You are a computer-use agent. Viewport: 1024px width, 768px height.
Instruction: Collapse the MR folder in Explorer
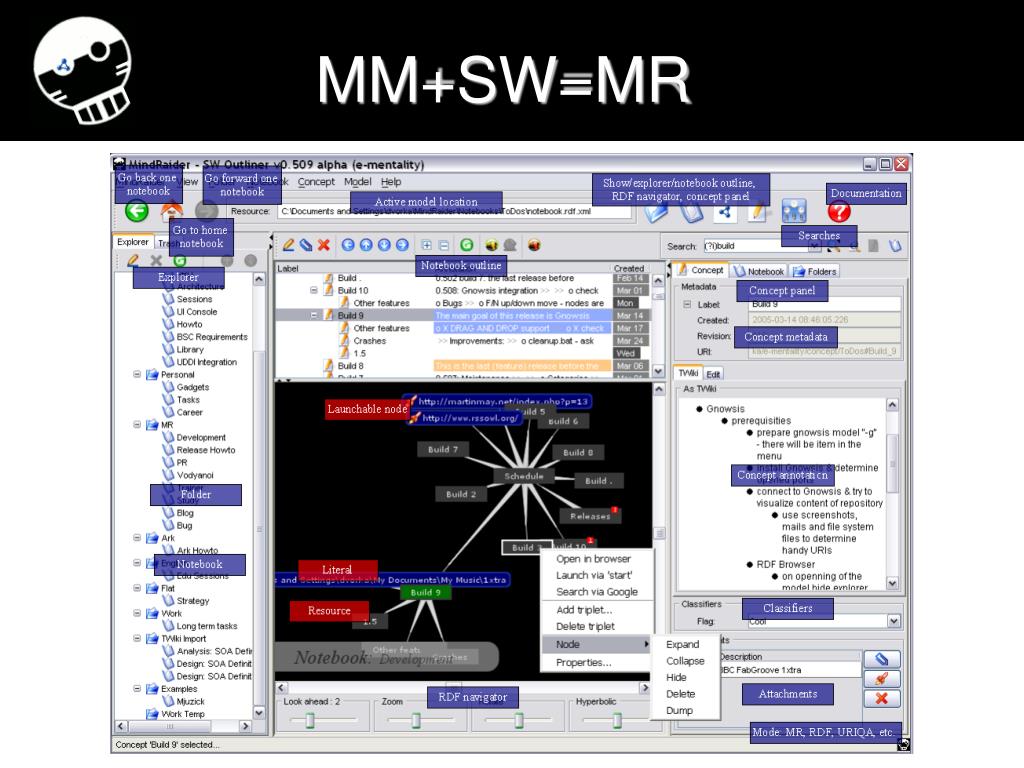(137, 424)
